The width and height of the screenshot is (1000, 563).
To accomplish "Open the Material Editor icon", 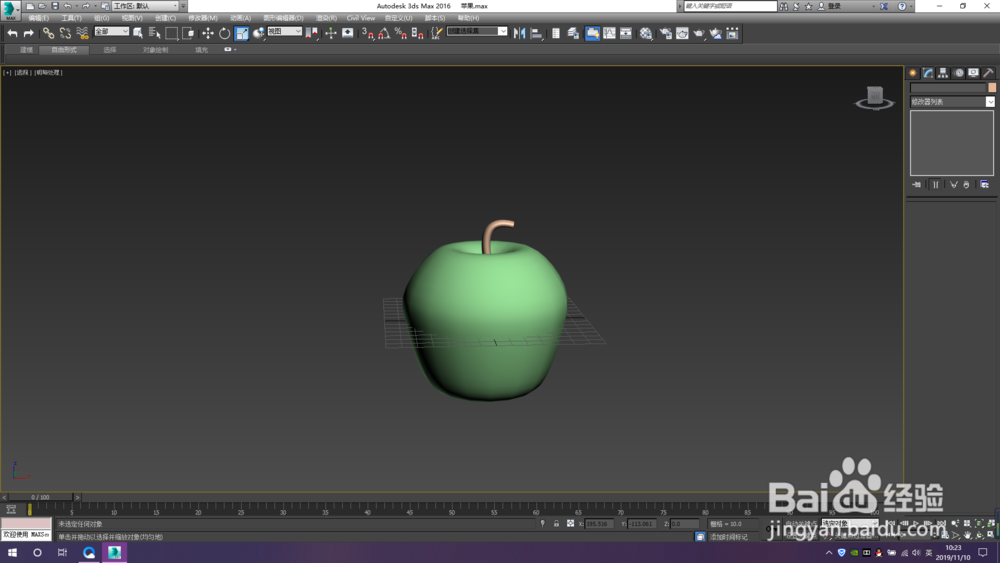I will 646,33.
